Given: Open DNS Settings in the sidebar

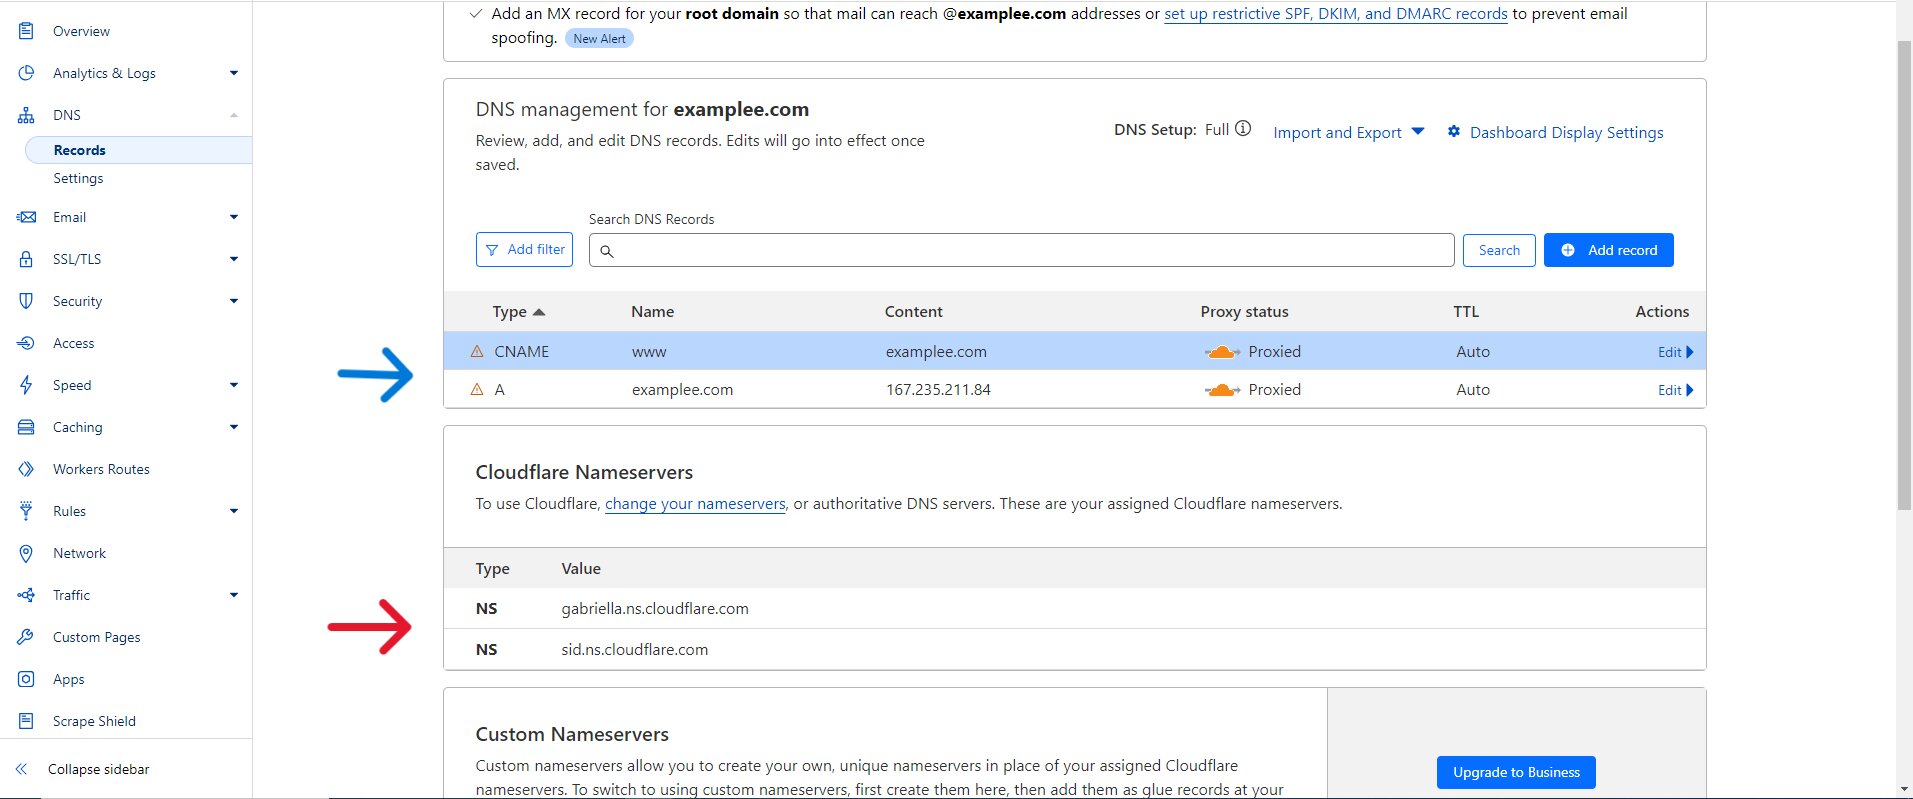Looking at the screenshot, I should pyautogui.click(x=78, y=178).
